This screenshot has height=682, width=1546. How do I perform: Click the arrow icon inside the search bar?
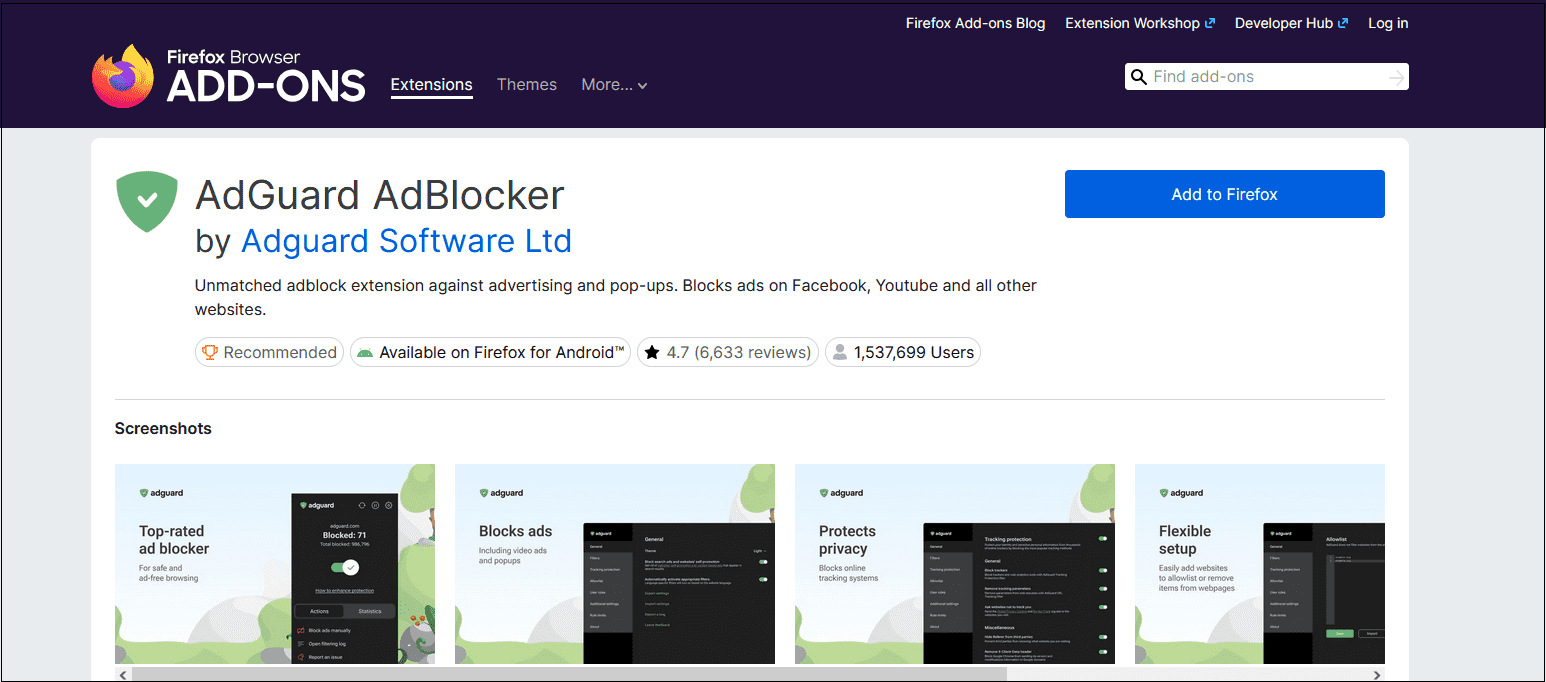(1397, 76)
